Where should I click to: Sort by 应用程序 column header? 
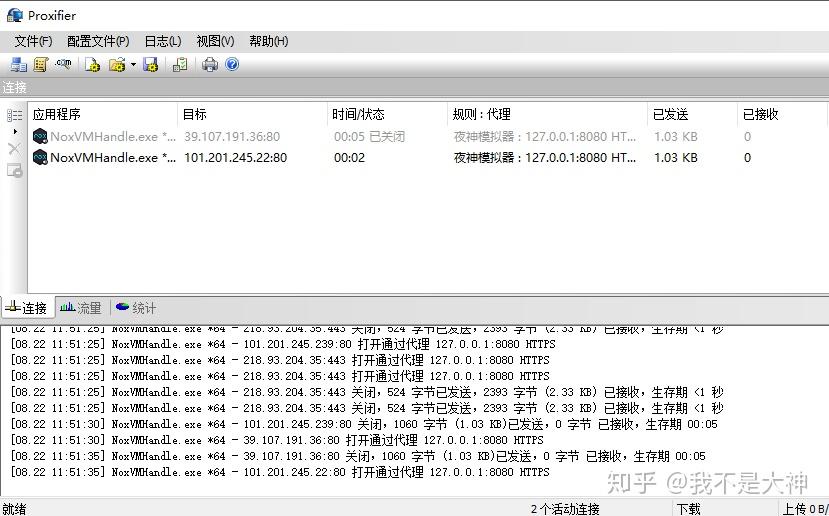pos(103,114)
